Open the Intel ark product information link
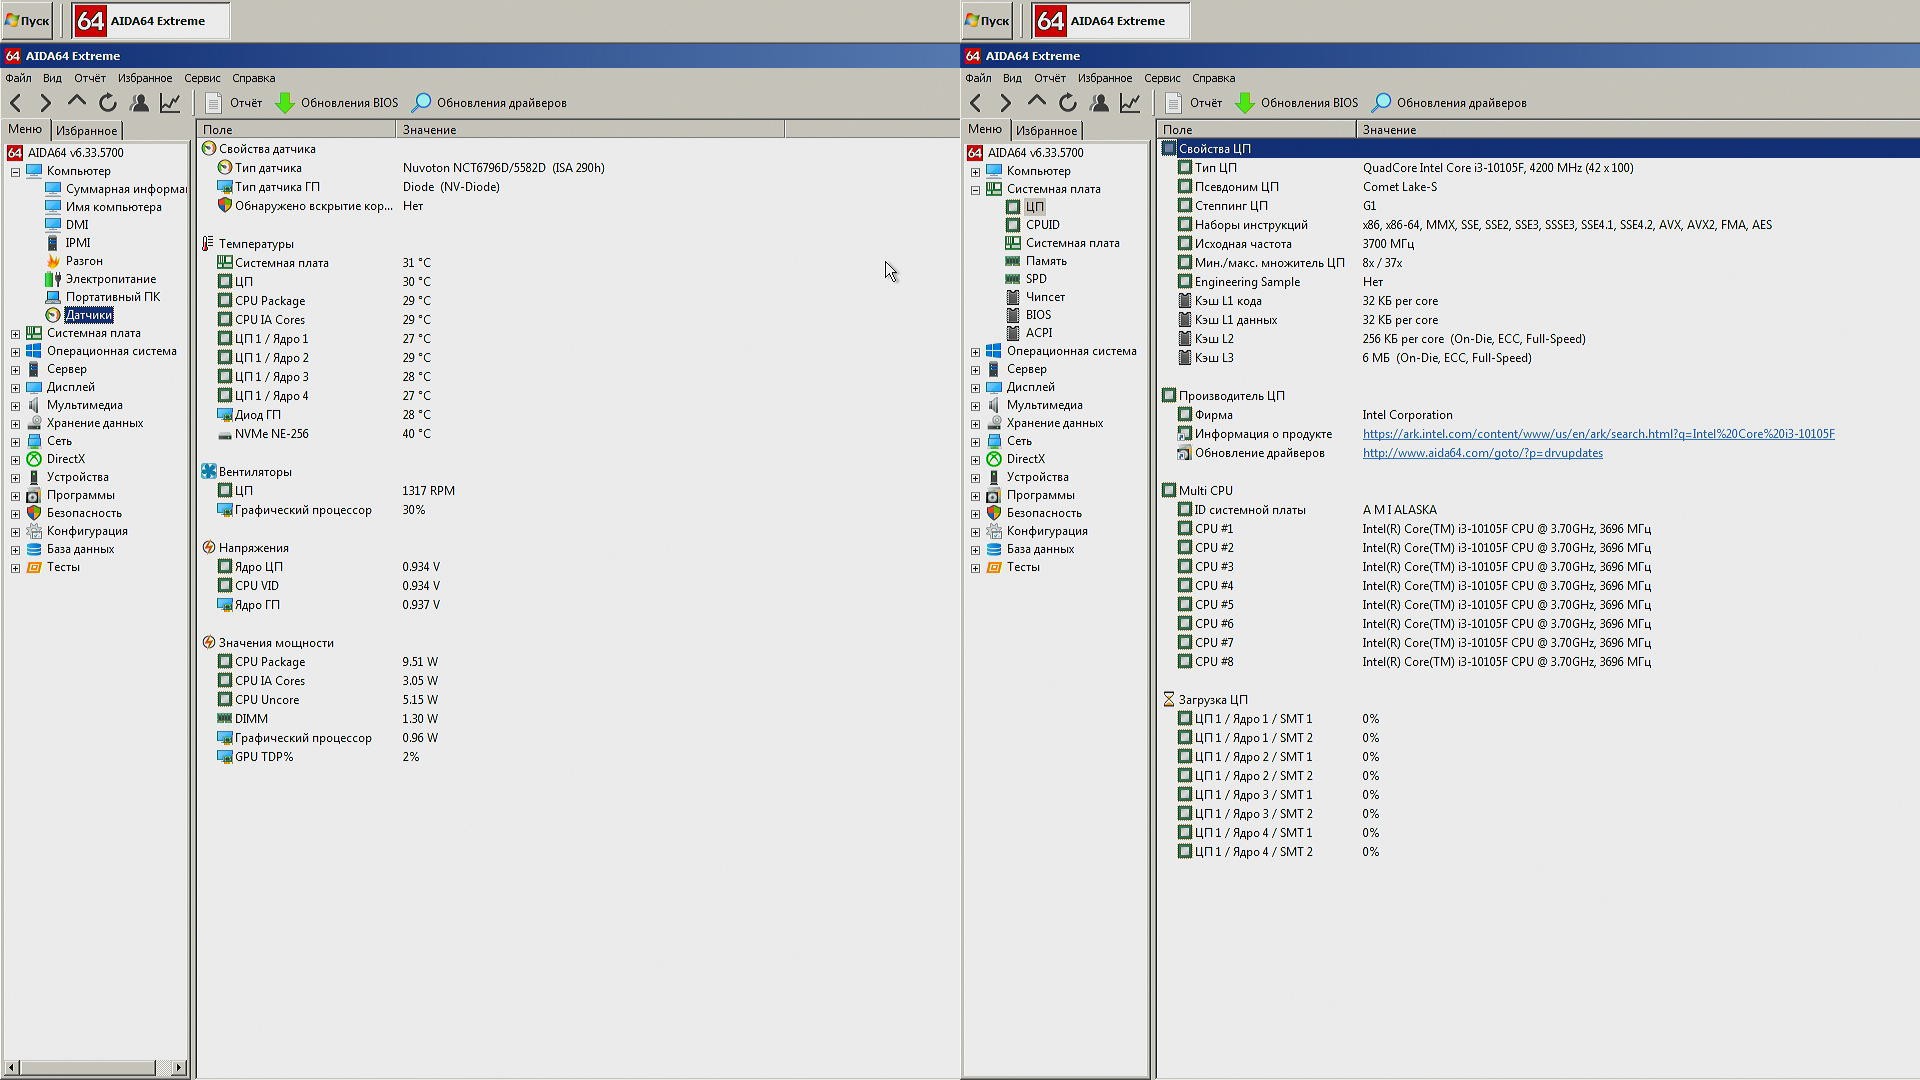Viewport: 1920px width, 1080px height. pos(1598,434)
